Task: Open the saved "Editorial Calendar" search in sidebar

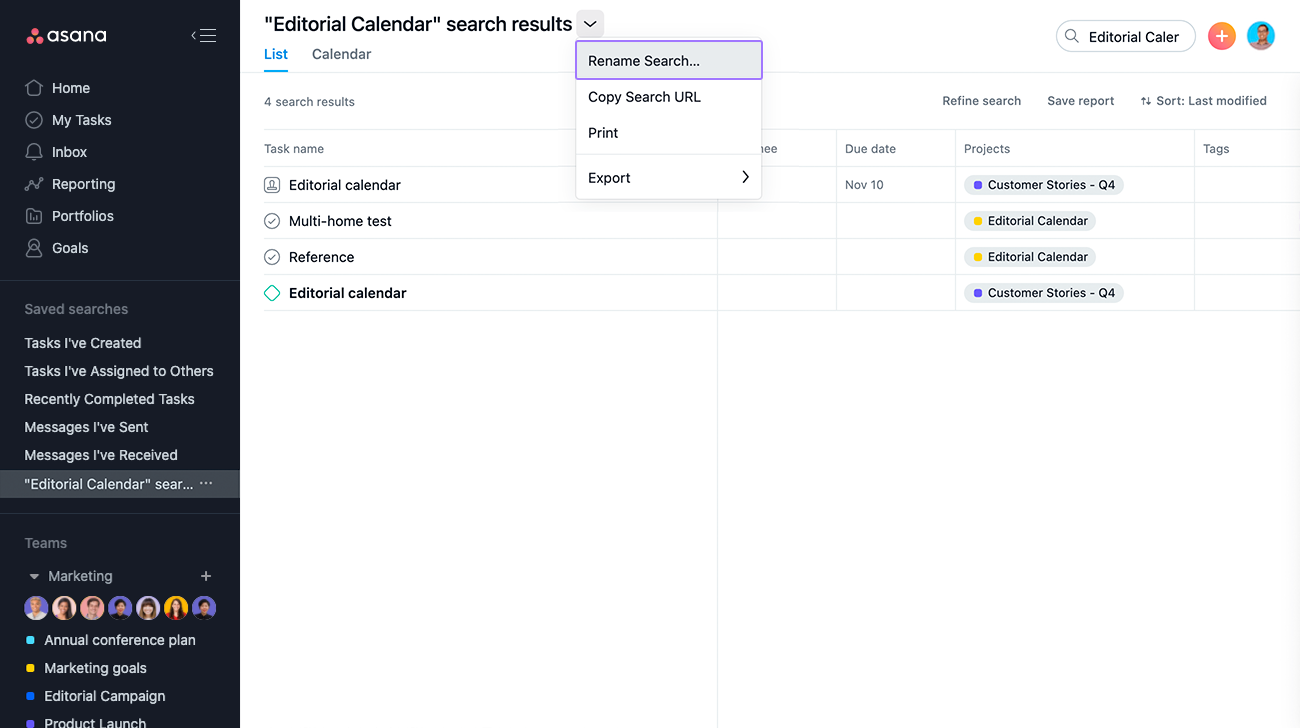Action: point(109,484)
